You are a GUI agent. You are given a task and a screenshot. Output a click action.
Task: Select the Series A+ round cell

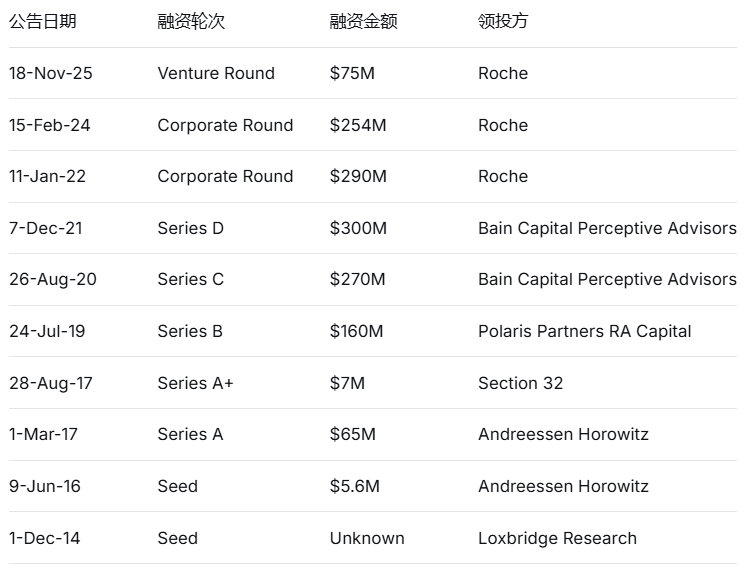point(195,383)
